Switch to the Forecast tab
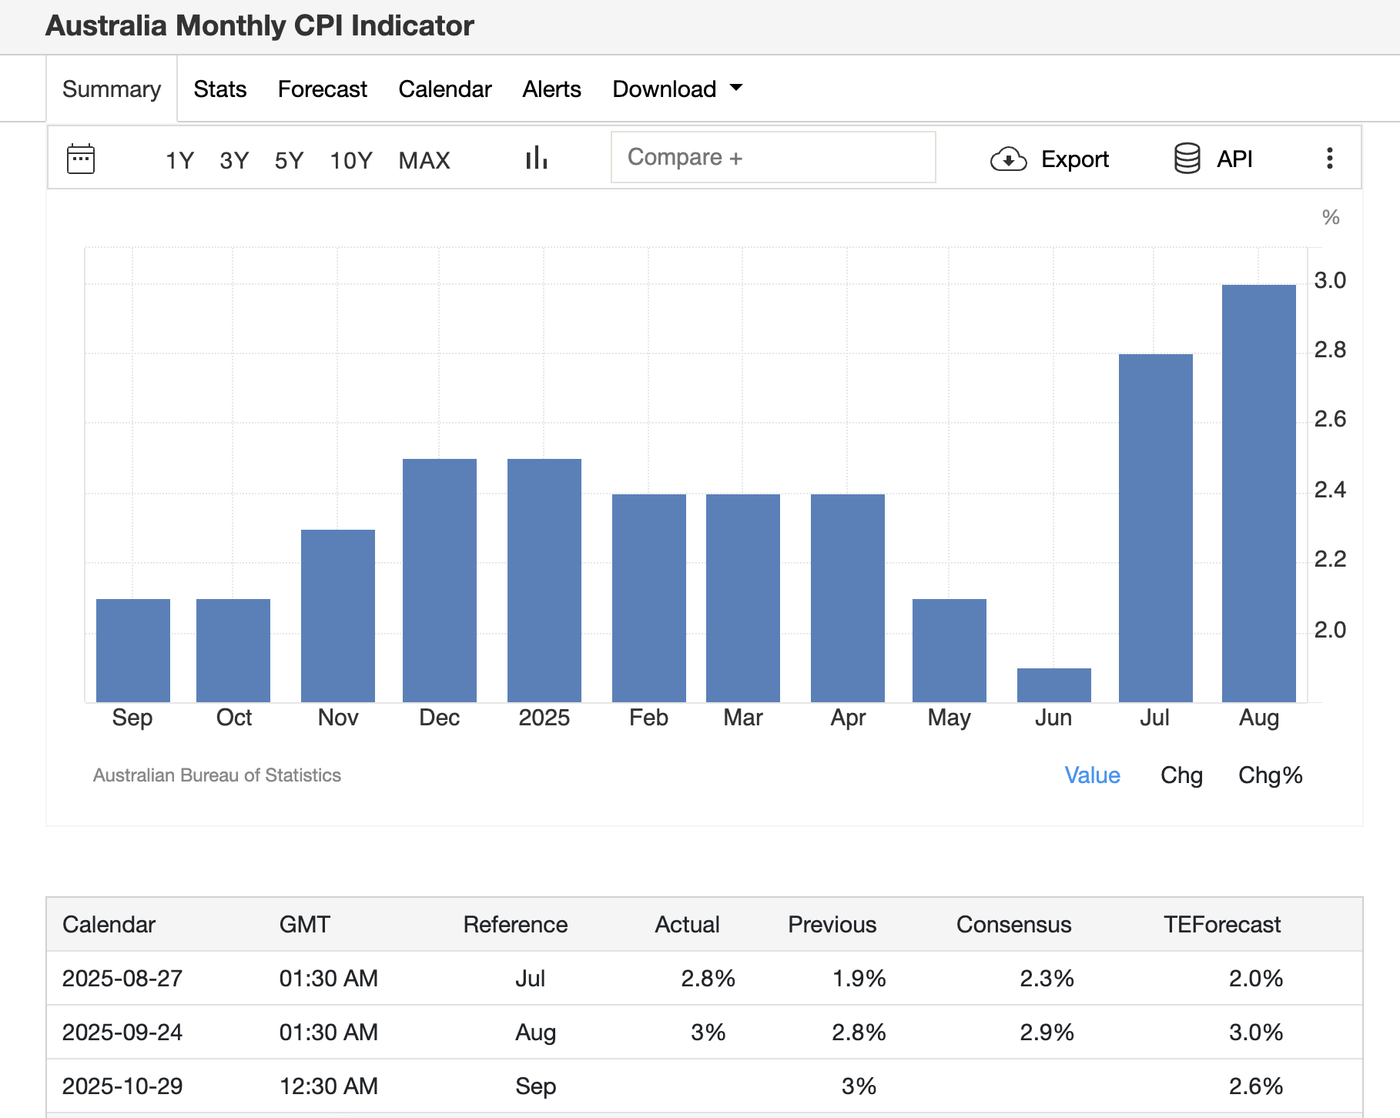Screen dimensions: 1400x1118 tap(322, 89)
